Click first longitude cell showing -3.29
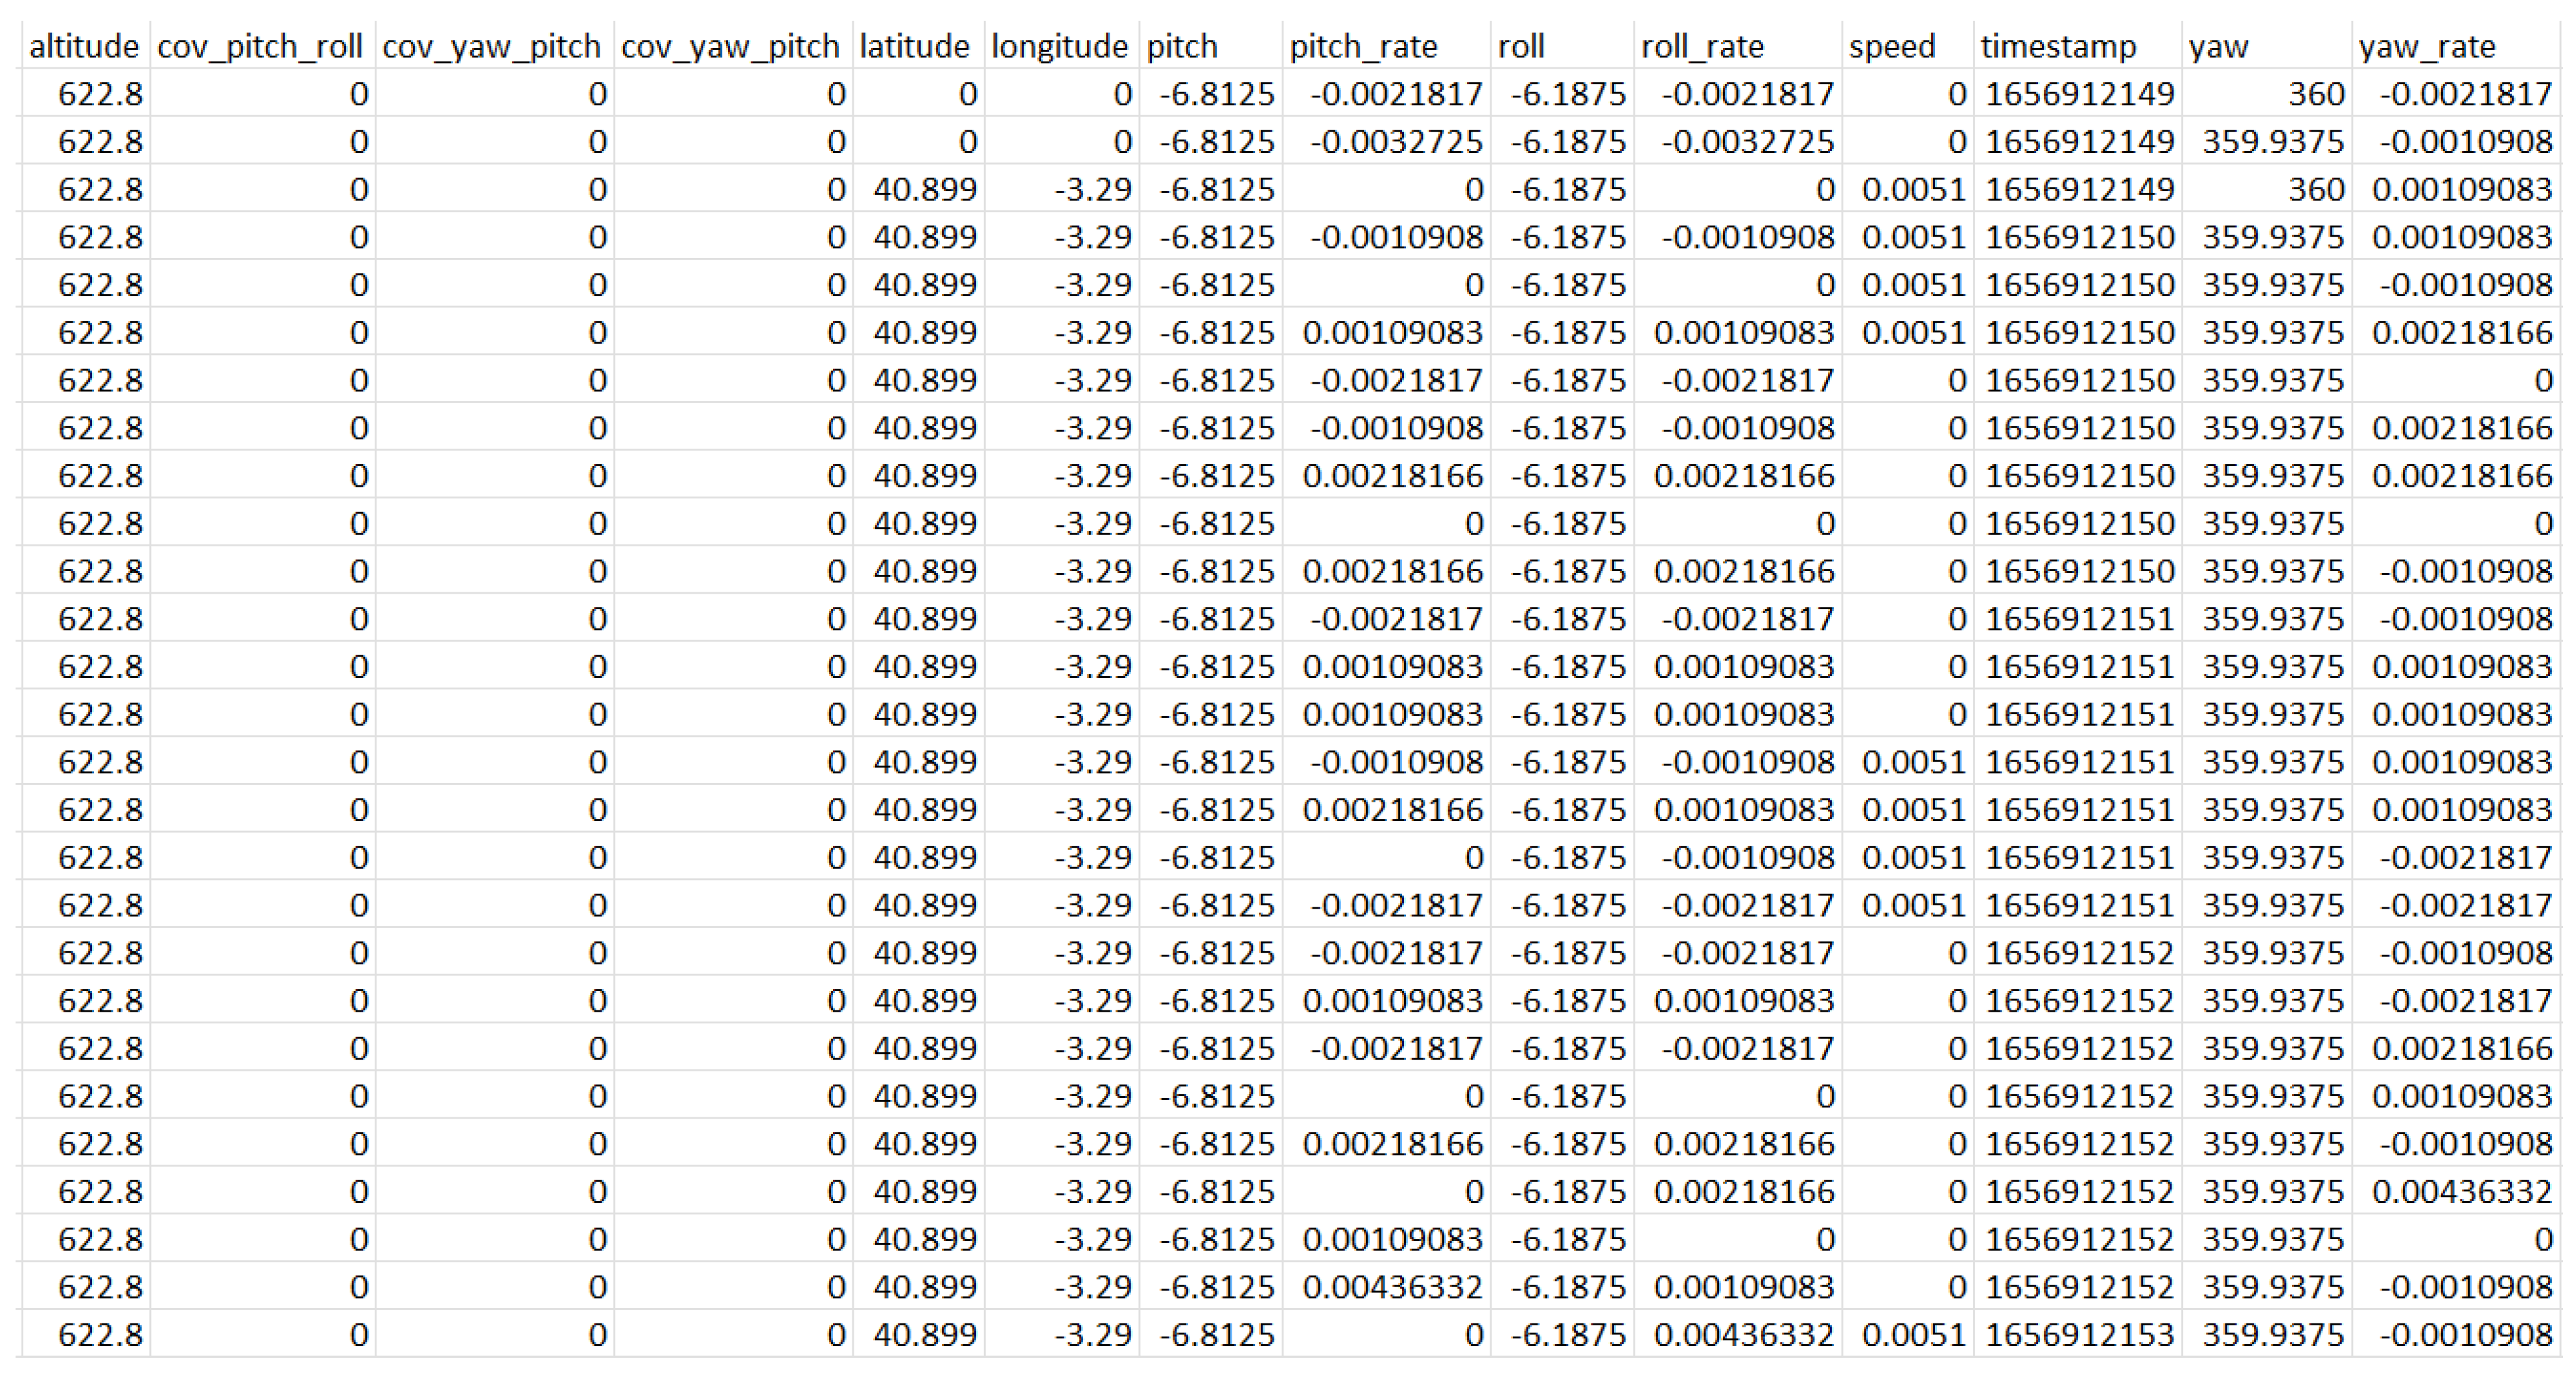Image resolution: width=2576 pixels, height=1374 pixels. coord(1093,189)
